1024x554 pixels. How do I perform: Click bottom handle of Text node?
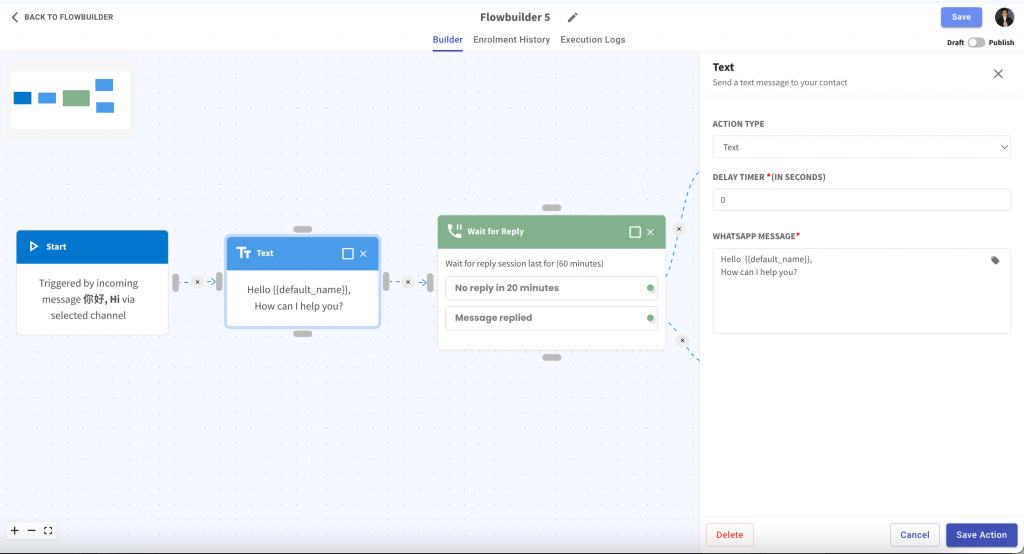click(302, 334)
